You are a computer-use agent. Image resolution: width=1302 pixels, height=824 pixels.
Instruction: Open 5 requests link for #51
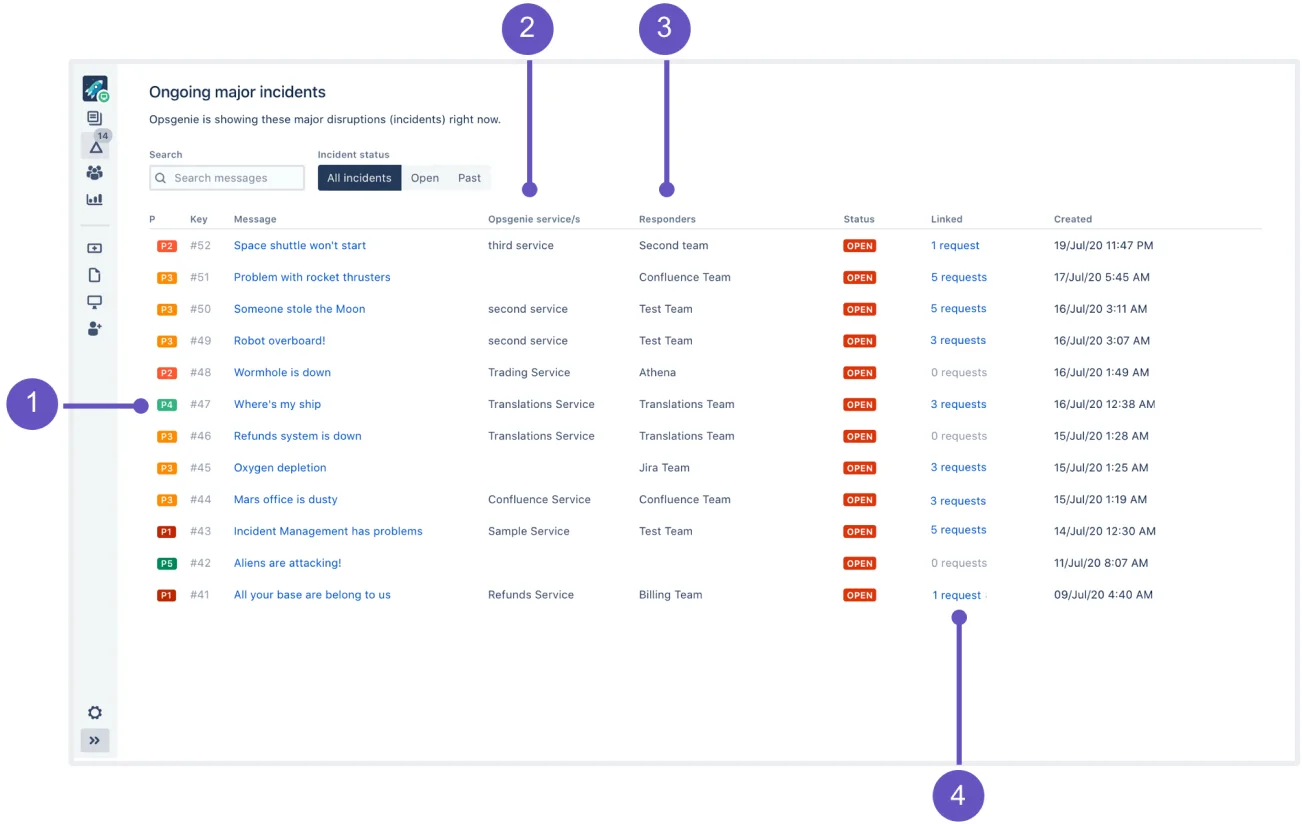959,277
